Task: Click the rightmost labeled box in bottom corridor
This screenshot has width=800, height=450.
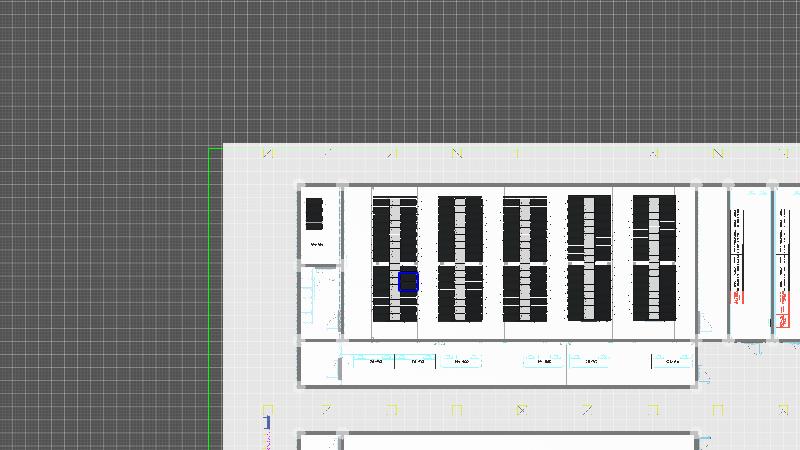Action: pyautogui.click(x=671, y=361)
